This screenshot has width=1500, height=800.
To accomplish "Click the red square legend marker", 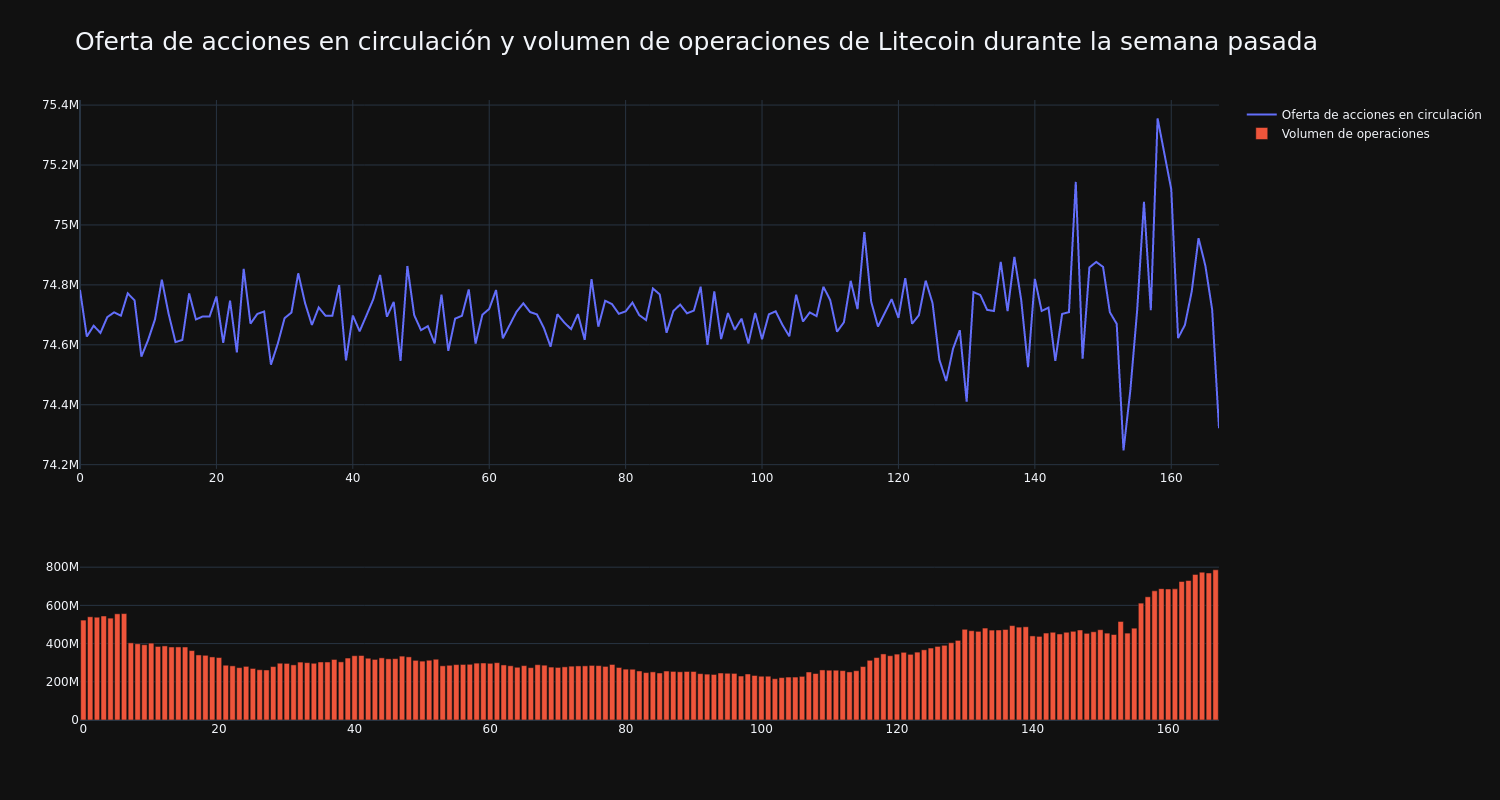I will 1262,134.
